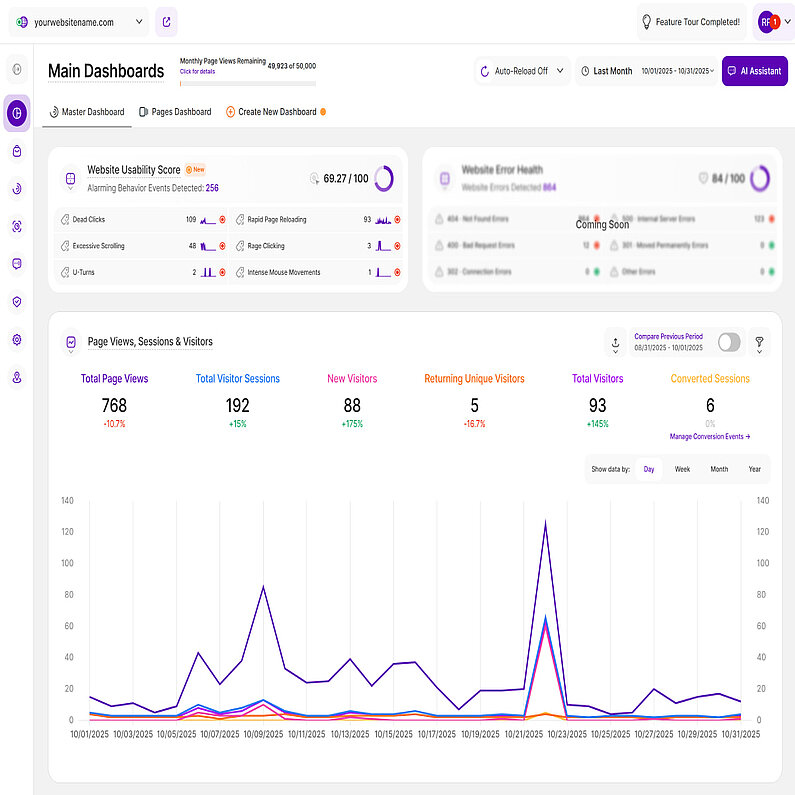The height and width of the screenshot is (795, 795).
Task: Switch to the Pages Dashboard tab
Action: pos(175,112)
